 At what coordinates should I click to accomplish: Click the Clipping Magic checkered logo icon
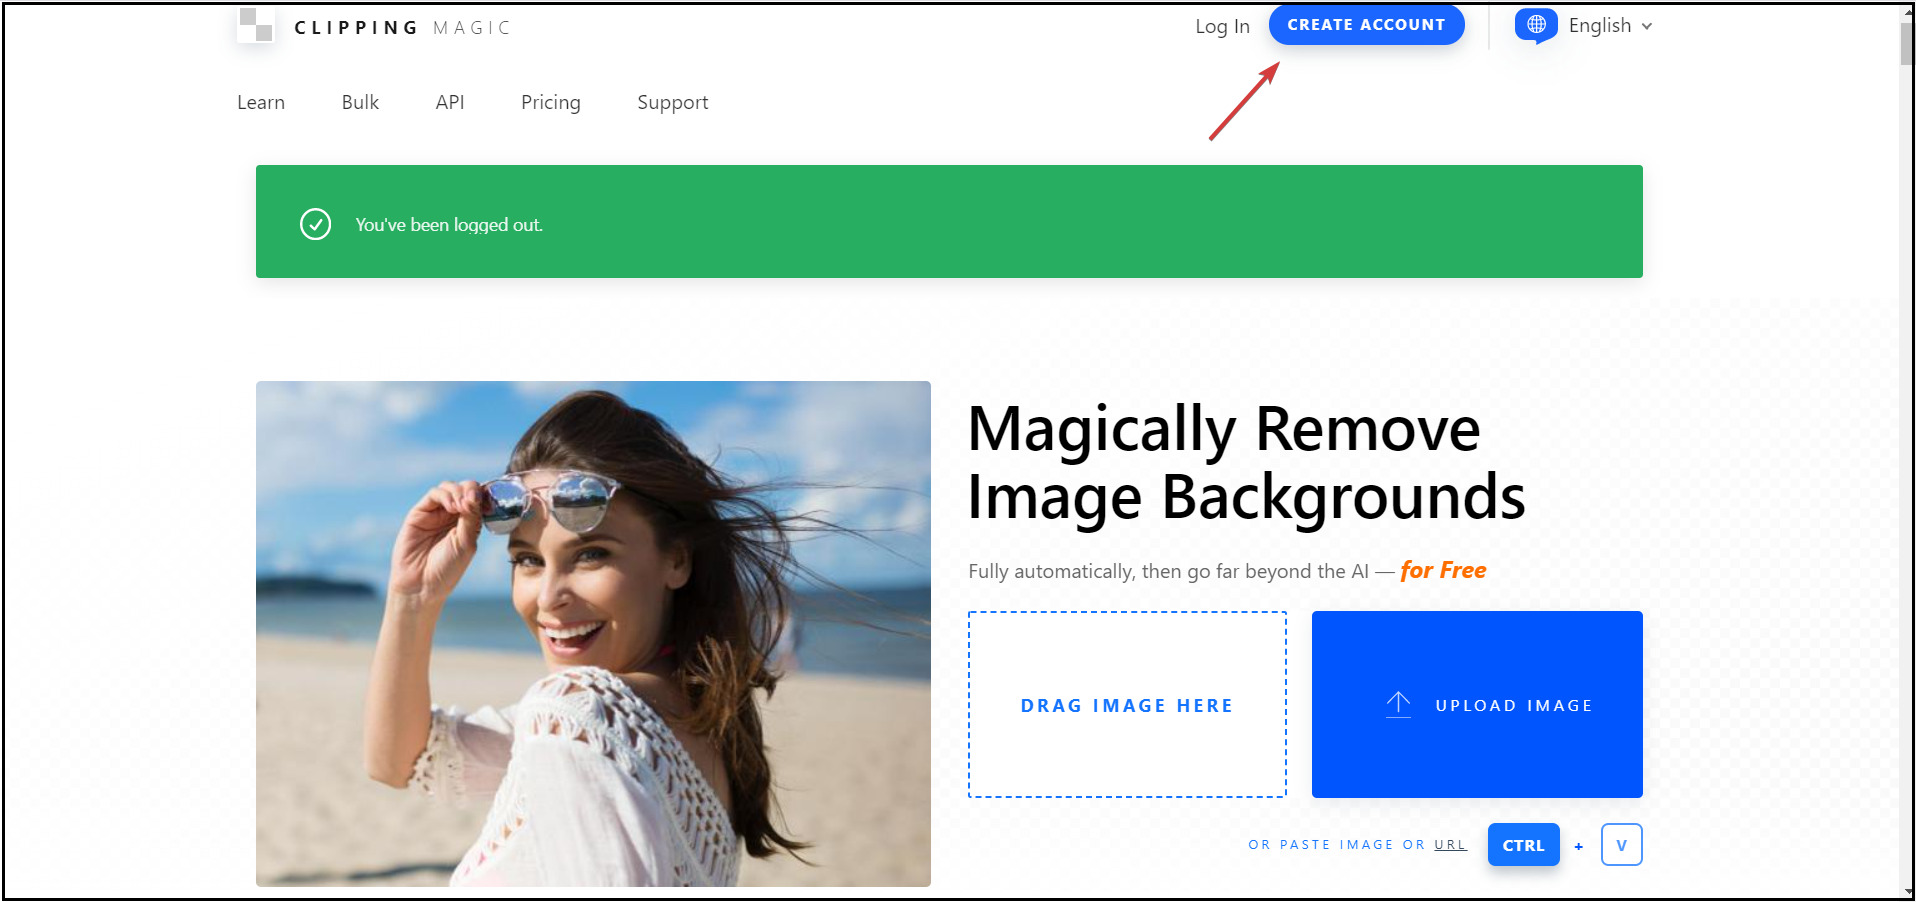pyautogui.click(x=256, y=25)
